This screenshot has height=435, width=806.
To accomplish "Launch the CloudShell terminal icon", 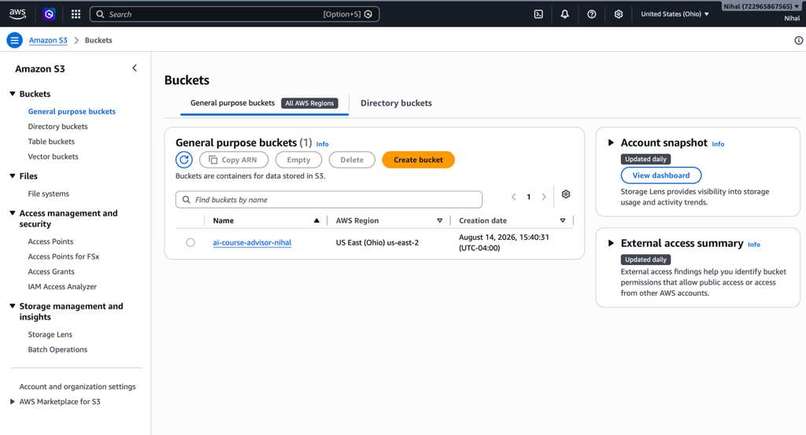I will click(538, 14).
